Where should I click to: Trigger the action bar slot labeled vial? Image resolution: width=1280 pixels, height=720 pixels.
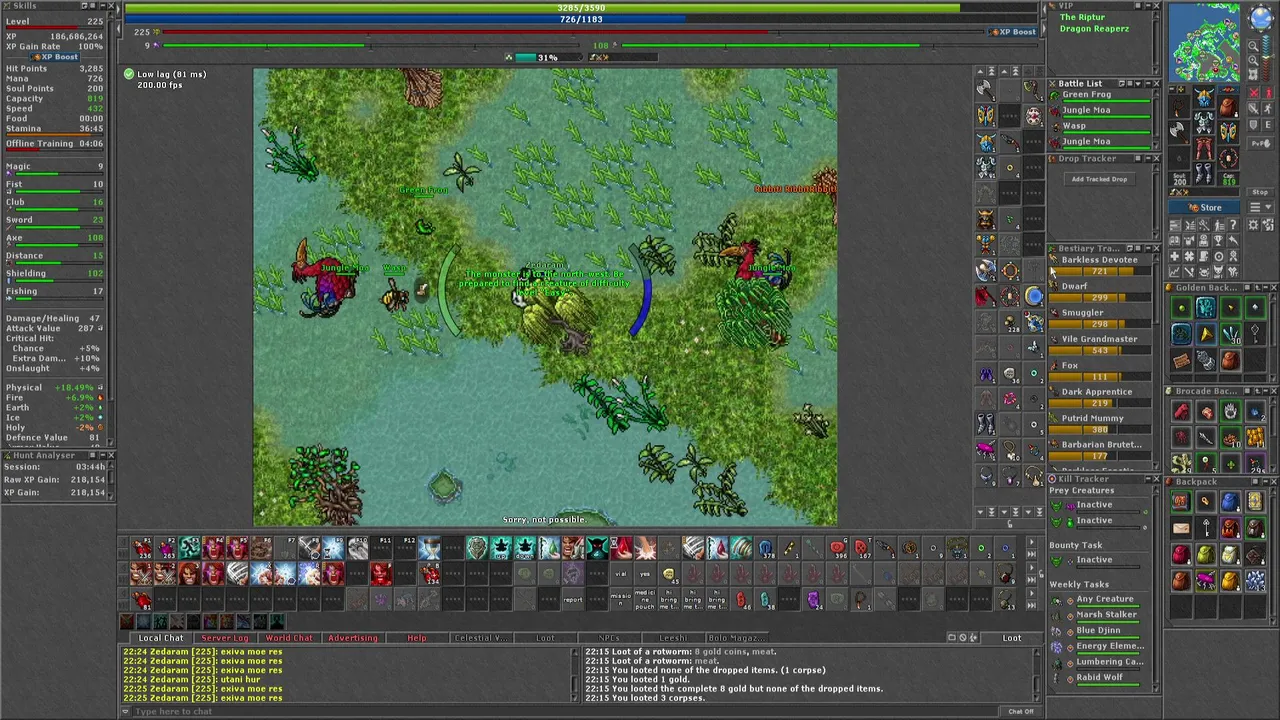(x=621, y=573)
